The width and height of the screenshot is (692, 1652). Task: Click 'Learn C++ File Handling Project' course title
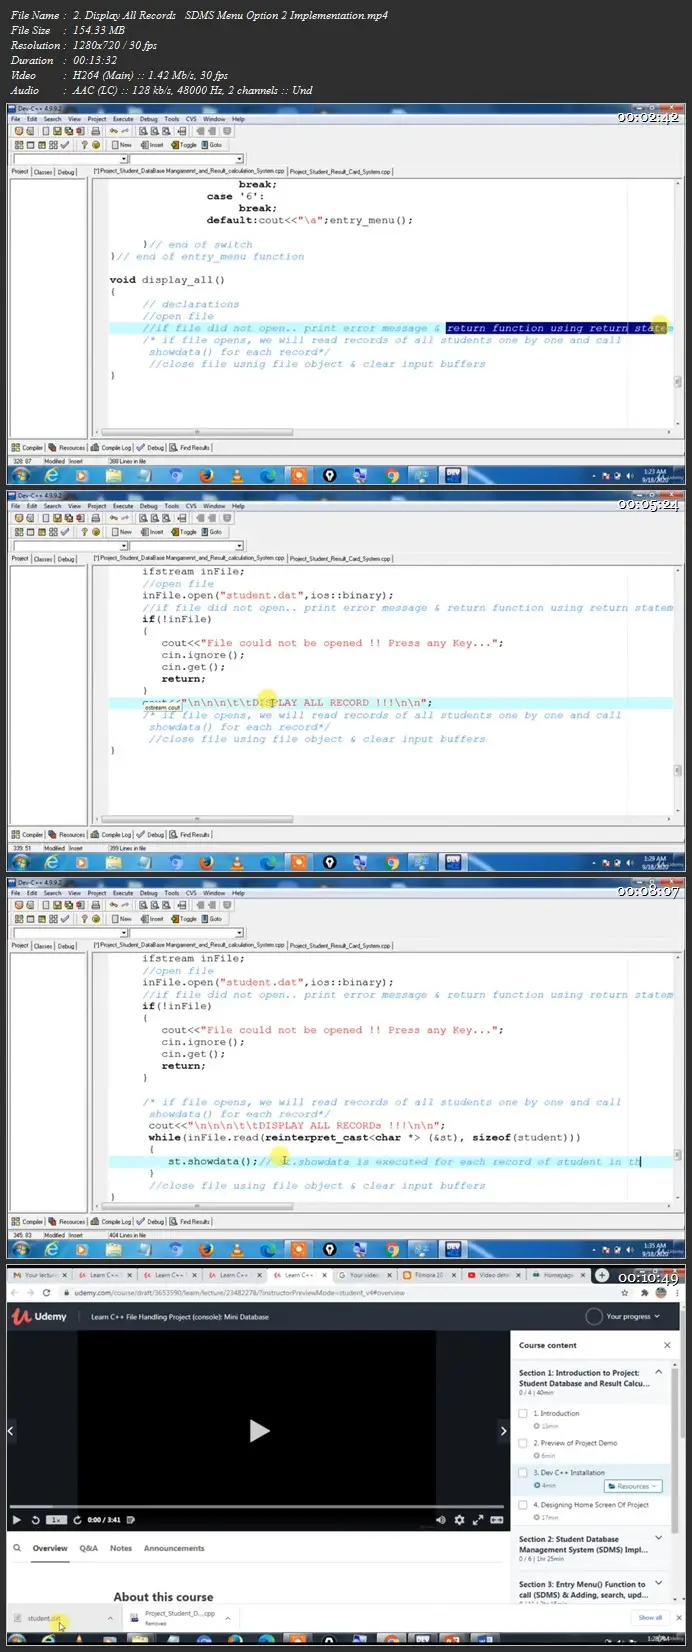(x=180, y=1316)
